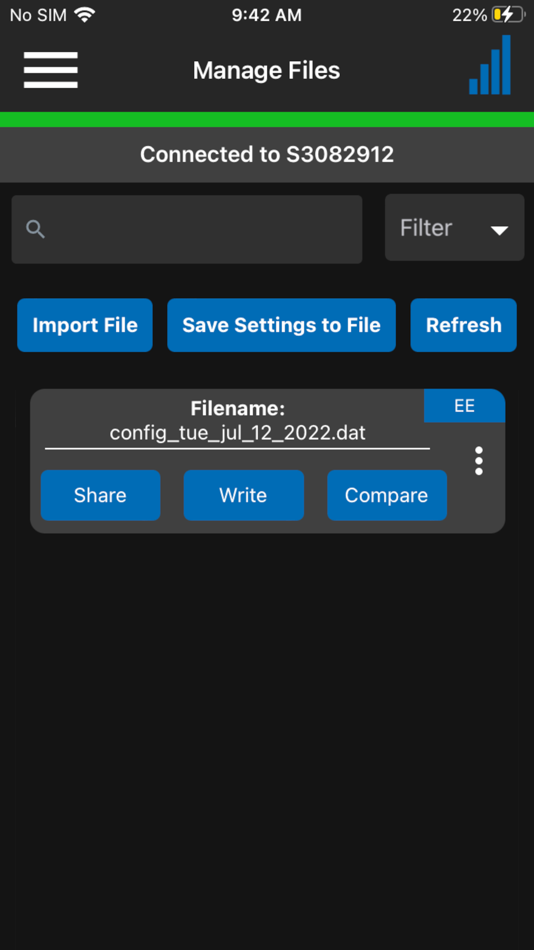Tap the Manage Files title
The height and width of the screenshot is (950, 534).
pos(267,70)
